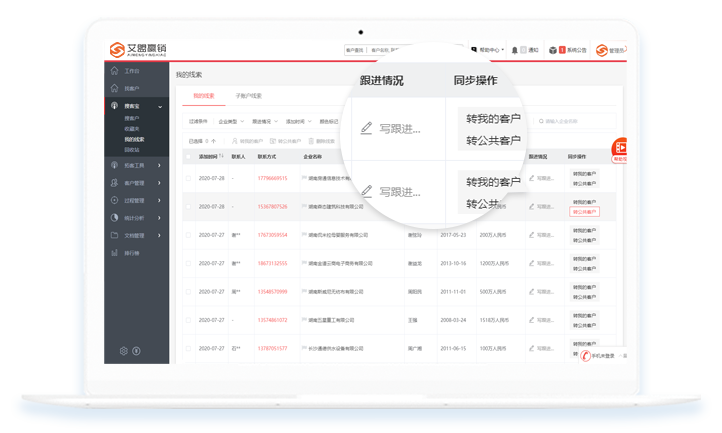Check the row for phone 17673059554

[188, 235]
